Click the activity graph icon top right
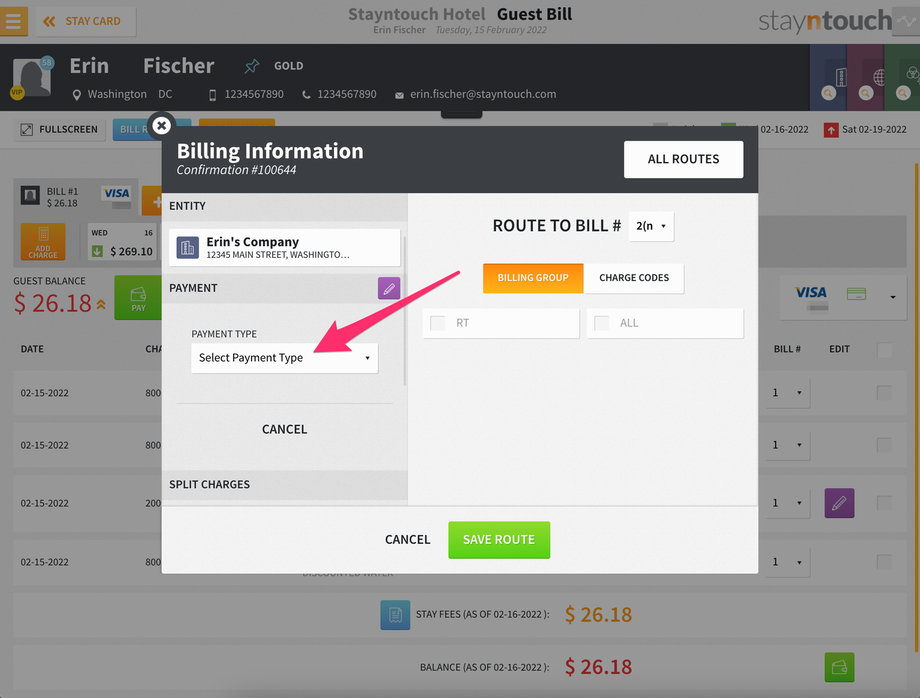This screenshot has width=920, height=698. click(x=907, y=22)
